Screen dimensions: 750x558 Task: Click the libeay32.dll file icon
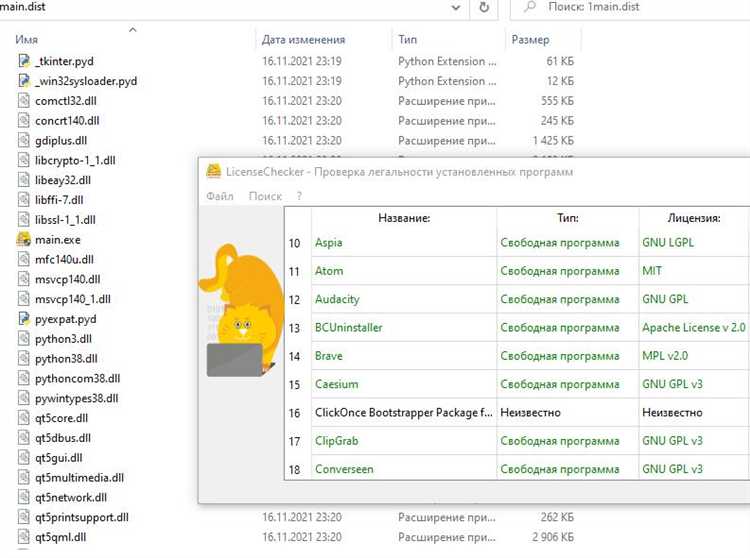coord(24,180)
